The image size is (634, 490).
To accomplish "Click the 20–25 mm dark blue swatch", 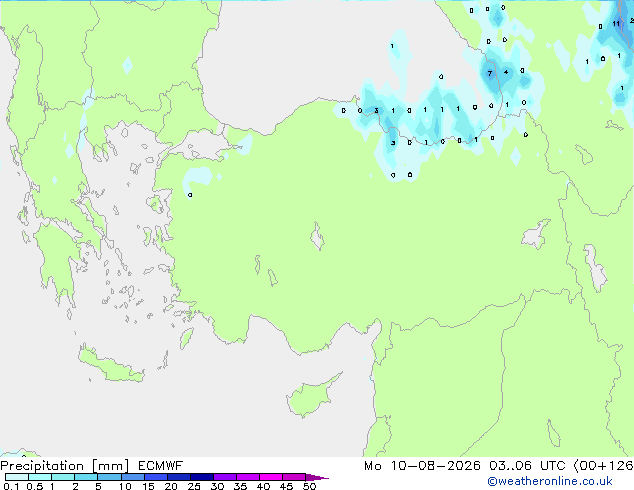I will tap(178, 477).
